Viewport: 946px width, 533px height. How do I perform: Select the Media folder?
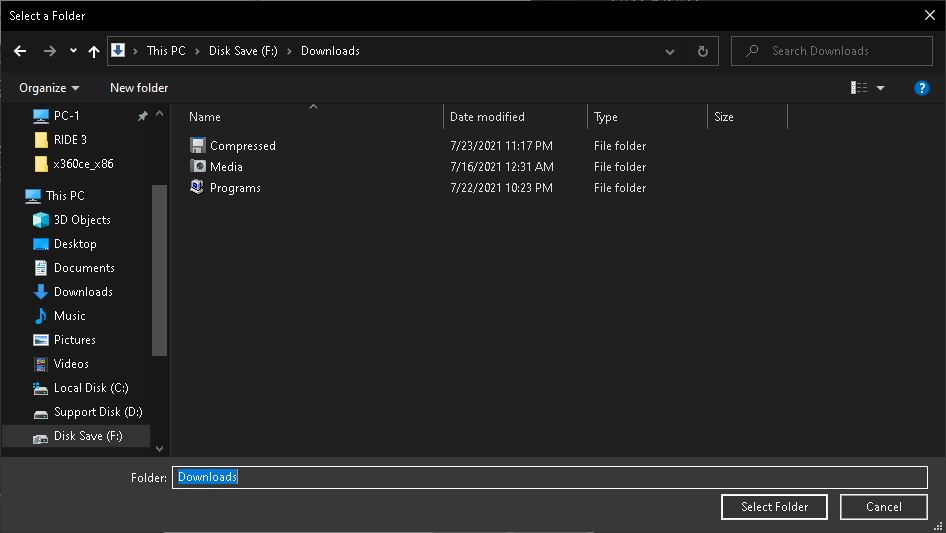226,167
